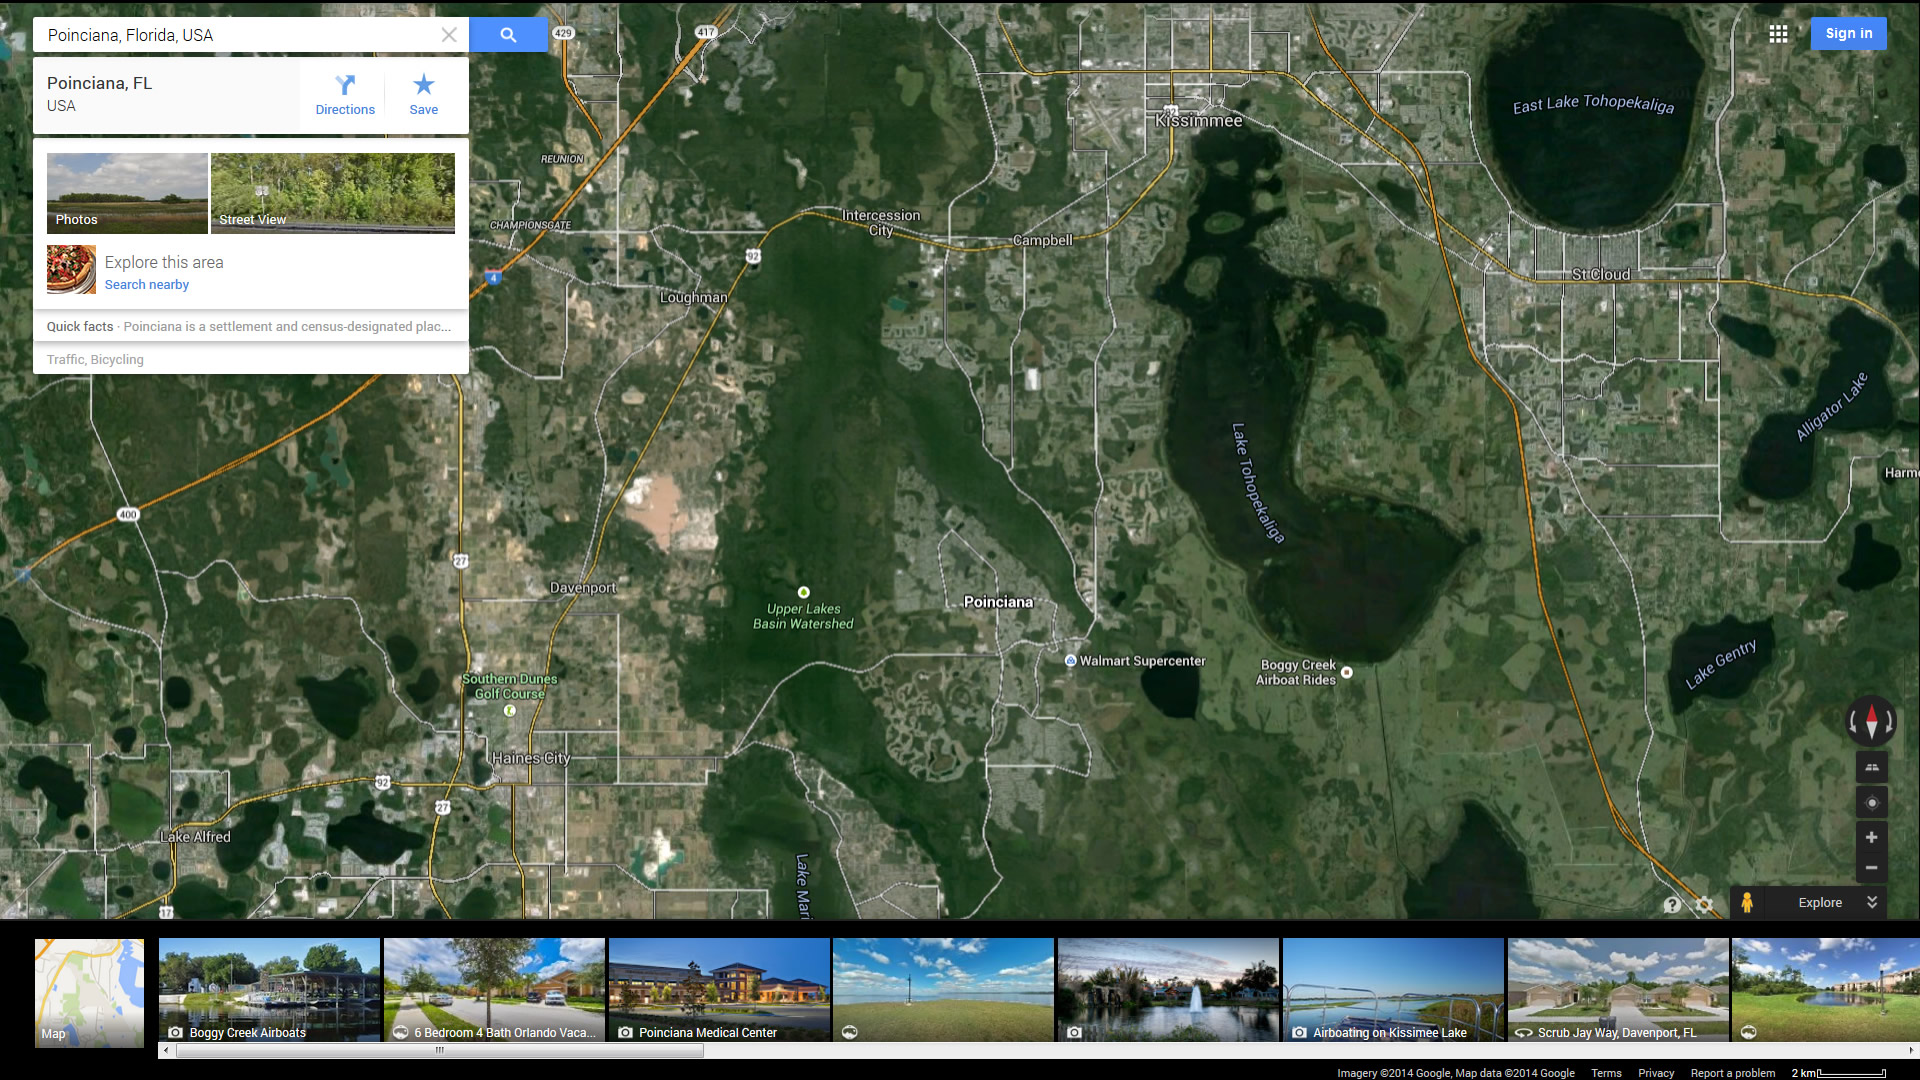Expand Traffic, Bicycling layer options
Viewport: 1920px width, 1080px height.
tap(95, 359)
